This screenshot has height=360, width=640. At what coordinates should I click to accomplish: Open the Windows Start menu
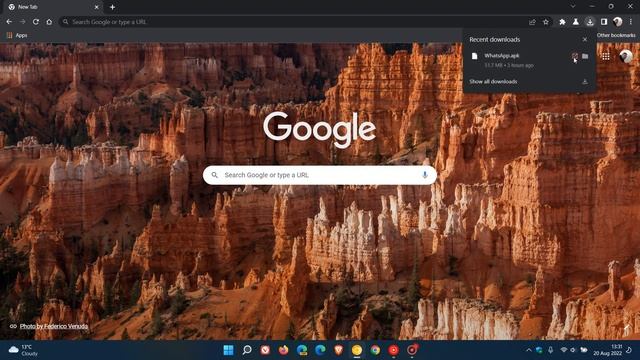click(229, 350)
